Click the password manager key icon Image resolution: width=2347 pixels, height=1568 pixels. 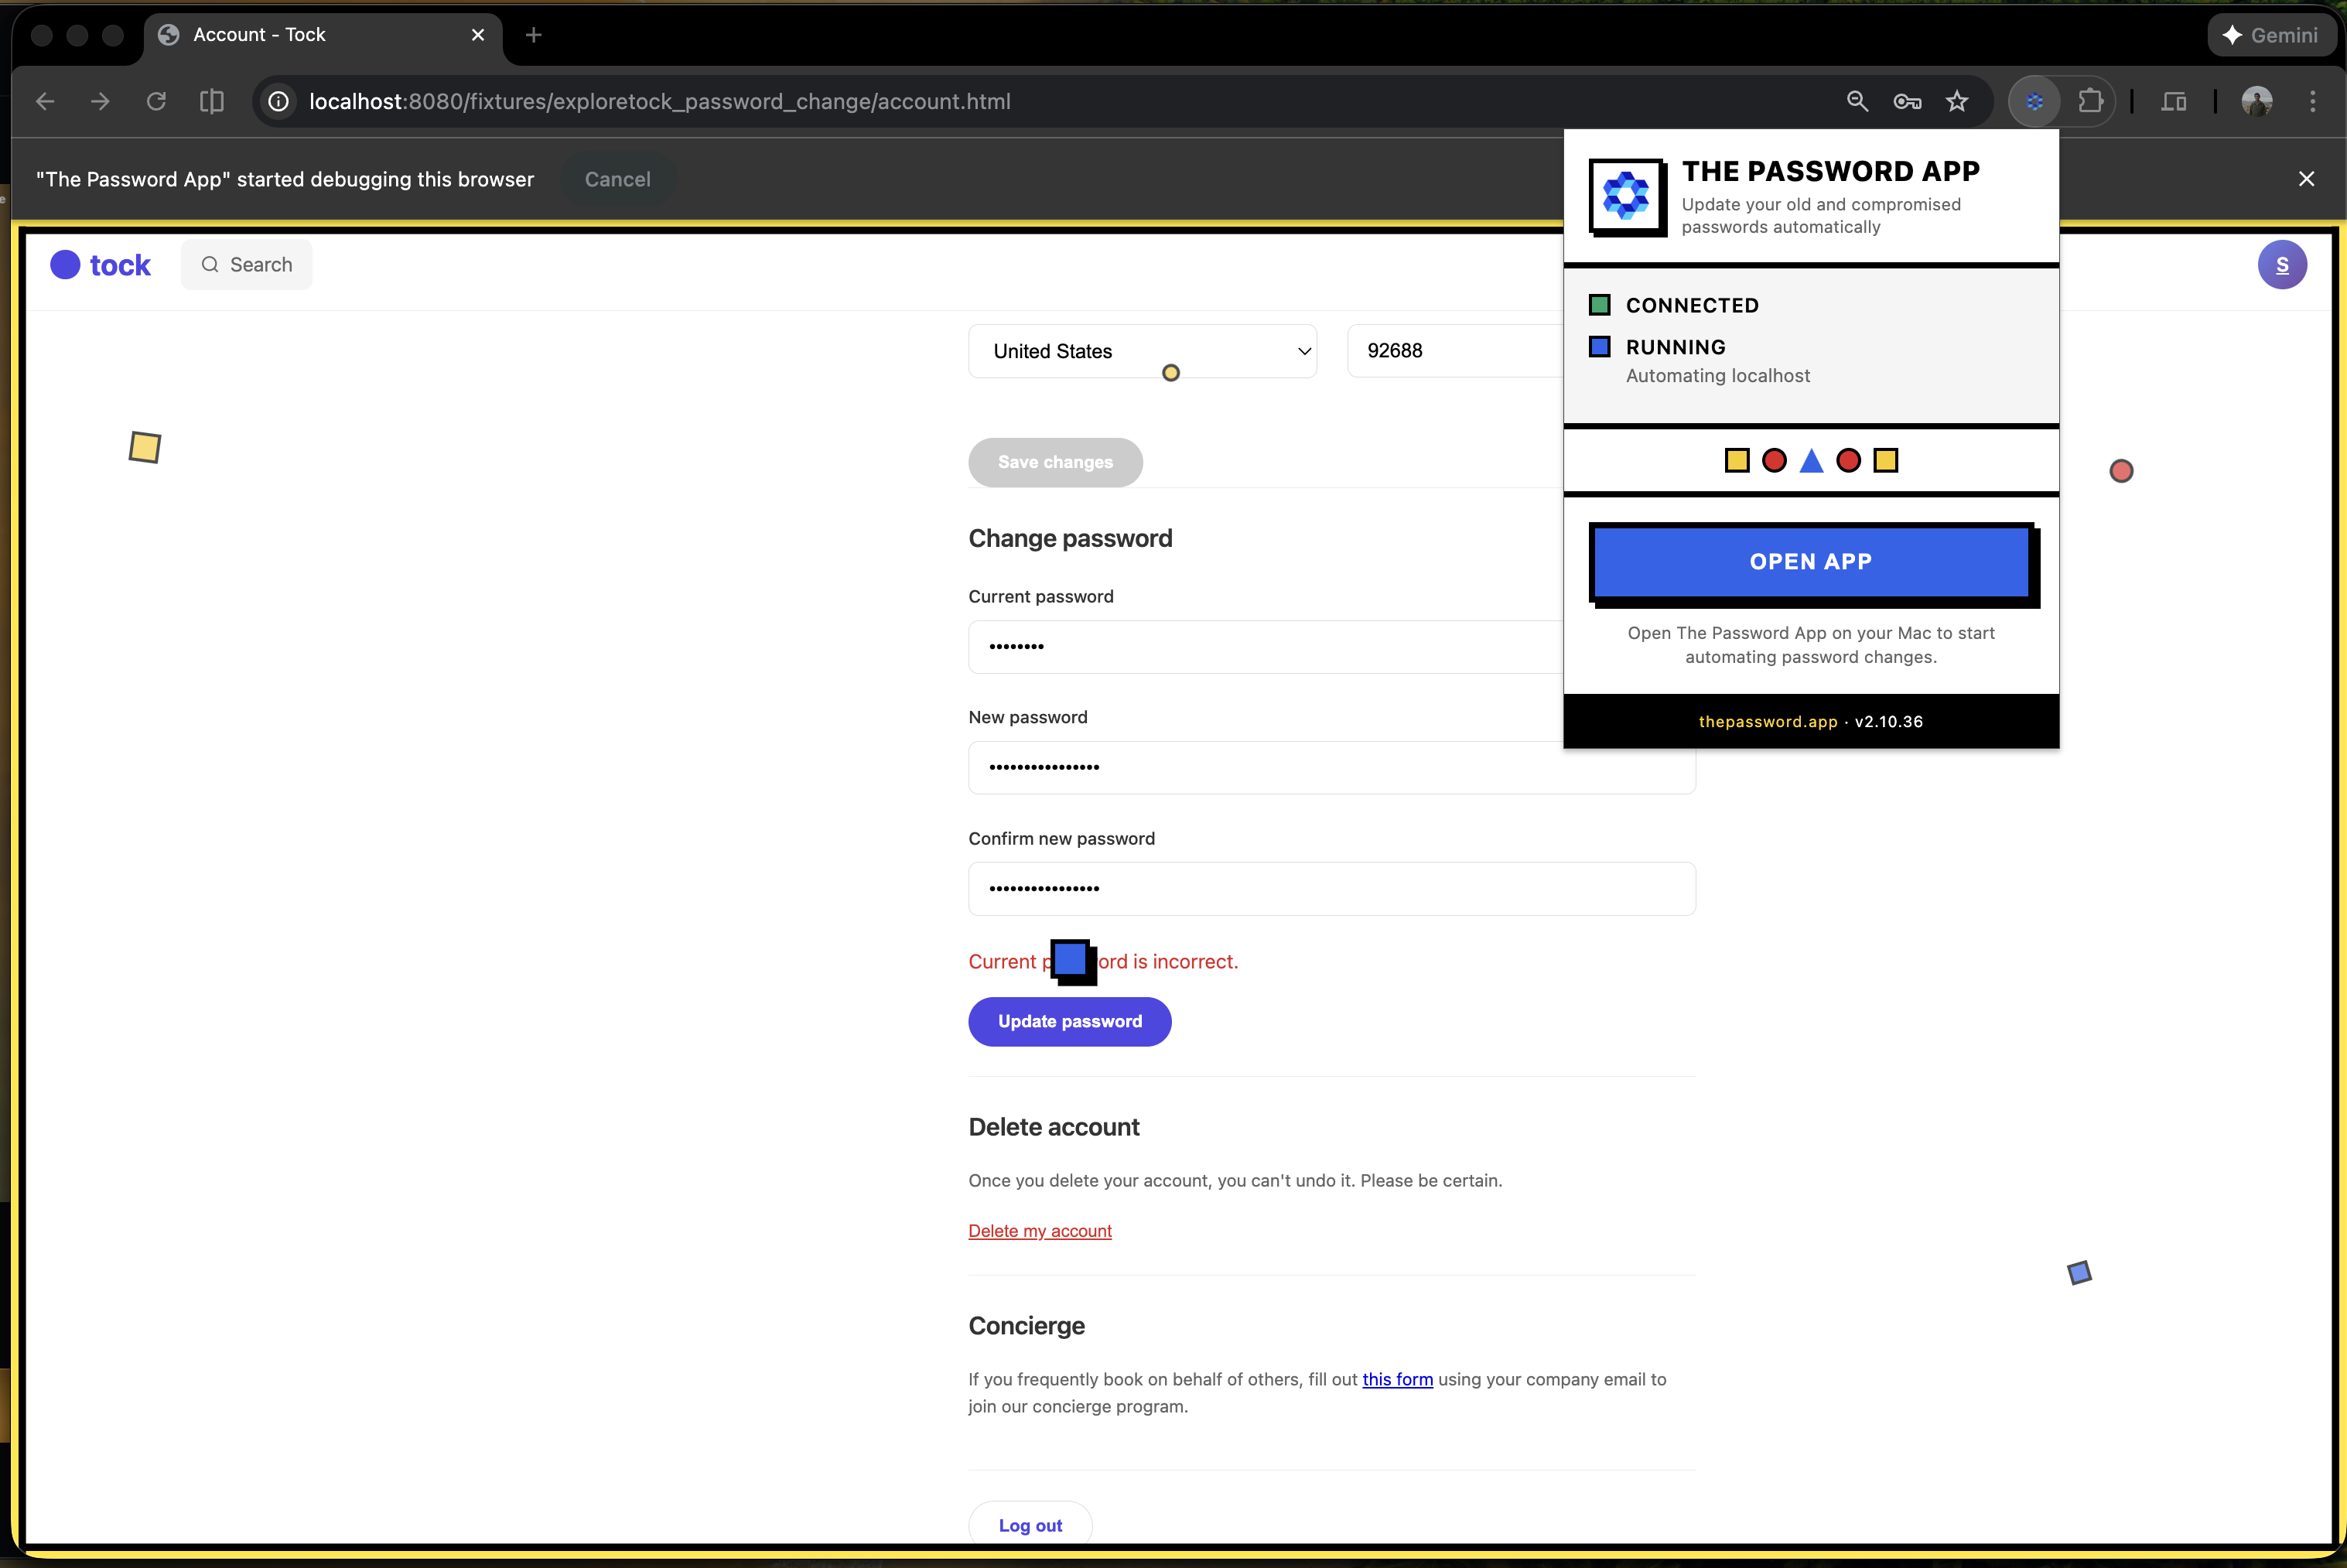coord(1906,101)
